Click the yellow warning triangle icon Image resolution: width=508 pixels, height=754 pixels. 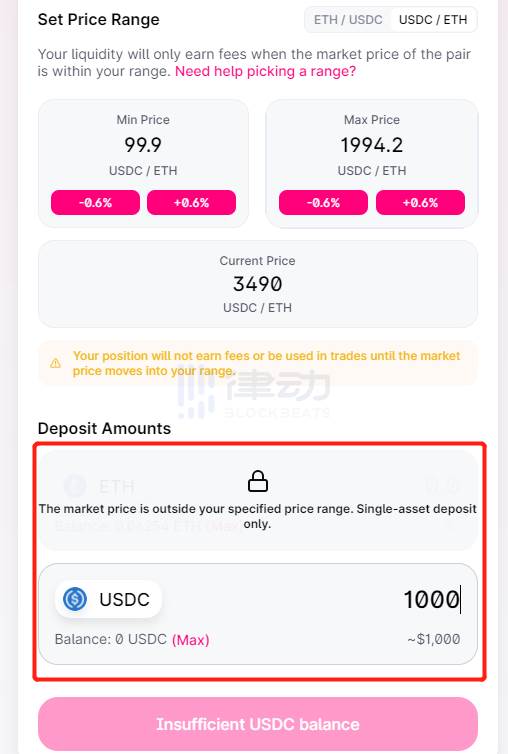[x=56, y=363]
